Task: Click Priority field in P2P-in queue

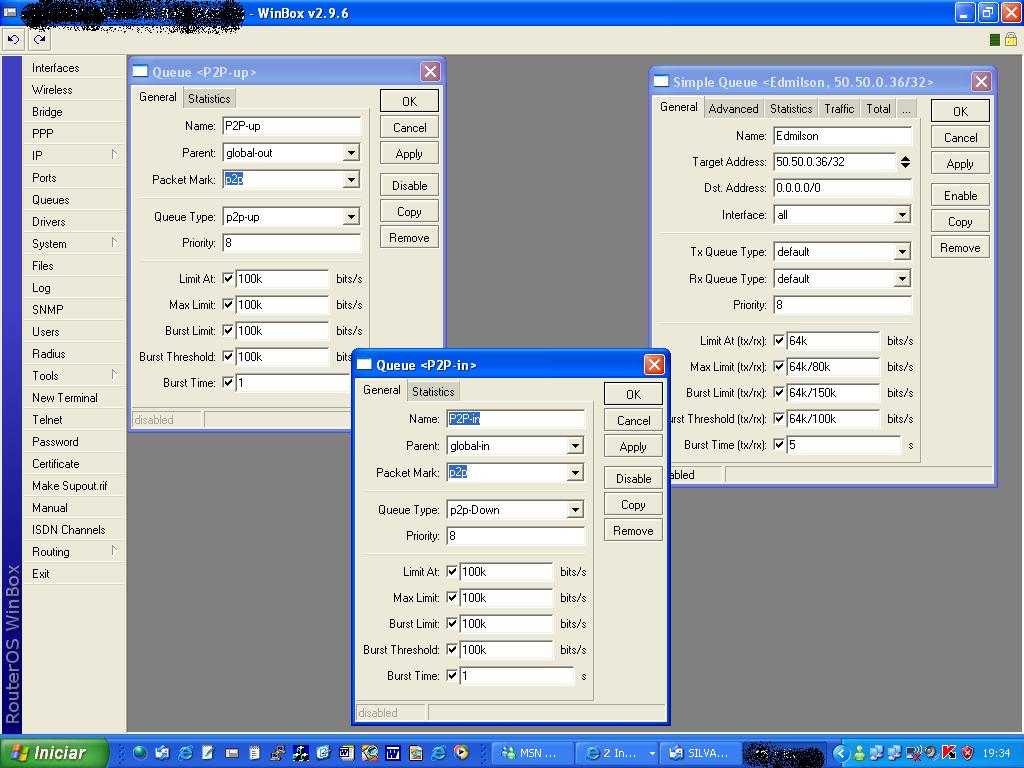Action: coord(515,536)
